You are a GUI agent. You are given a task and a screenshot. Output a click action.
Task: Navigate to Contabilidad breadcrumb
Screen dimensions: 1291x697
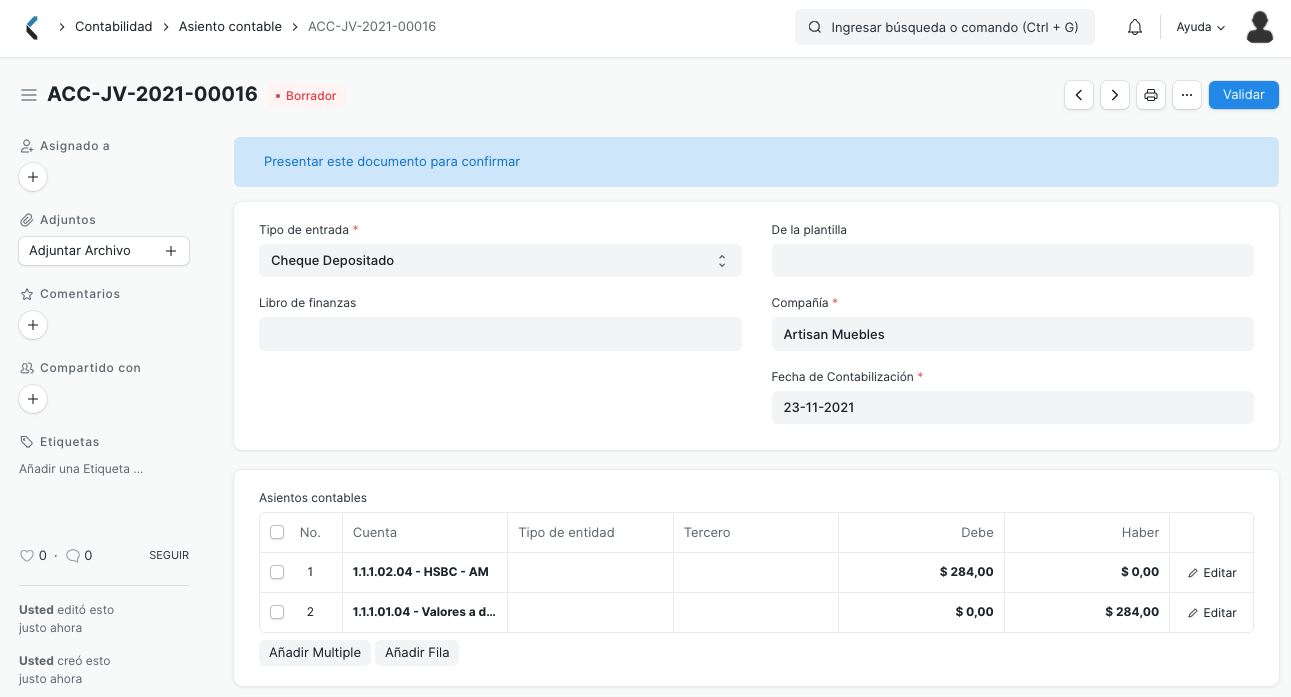(114, 27)
